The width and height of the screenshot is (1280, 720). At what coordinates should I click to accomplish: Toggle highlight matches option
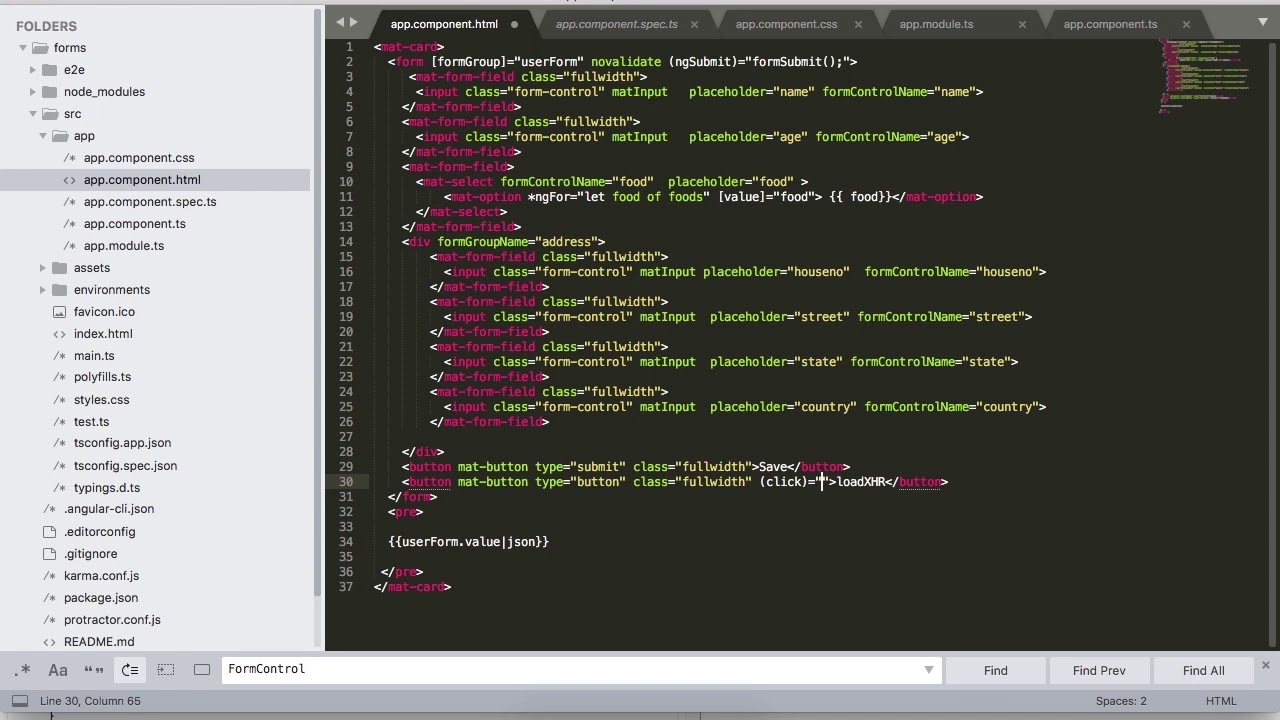click(202, 670)
